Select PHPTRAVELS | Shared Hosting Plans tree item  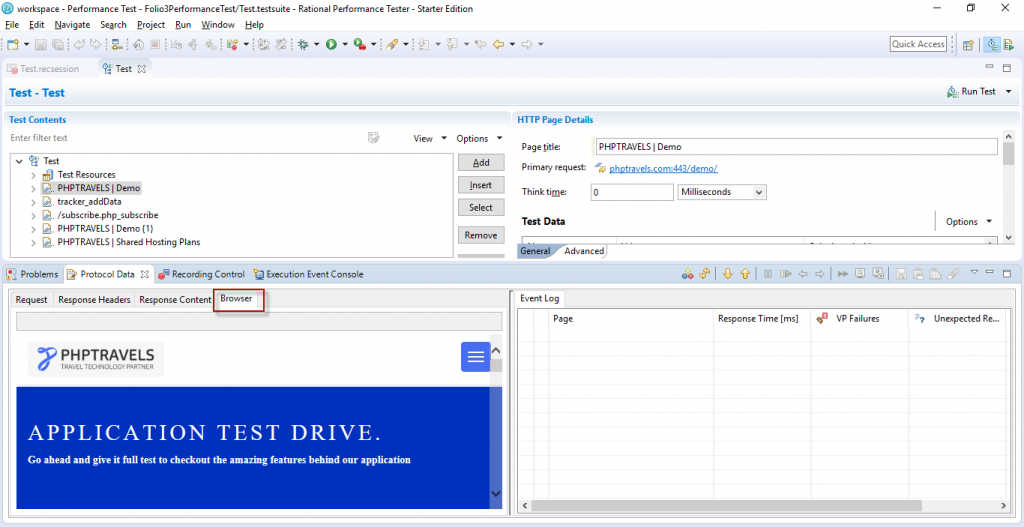(x=129, y=242)
